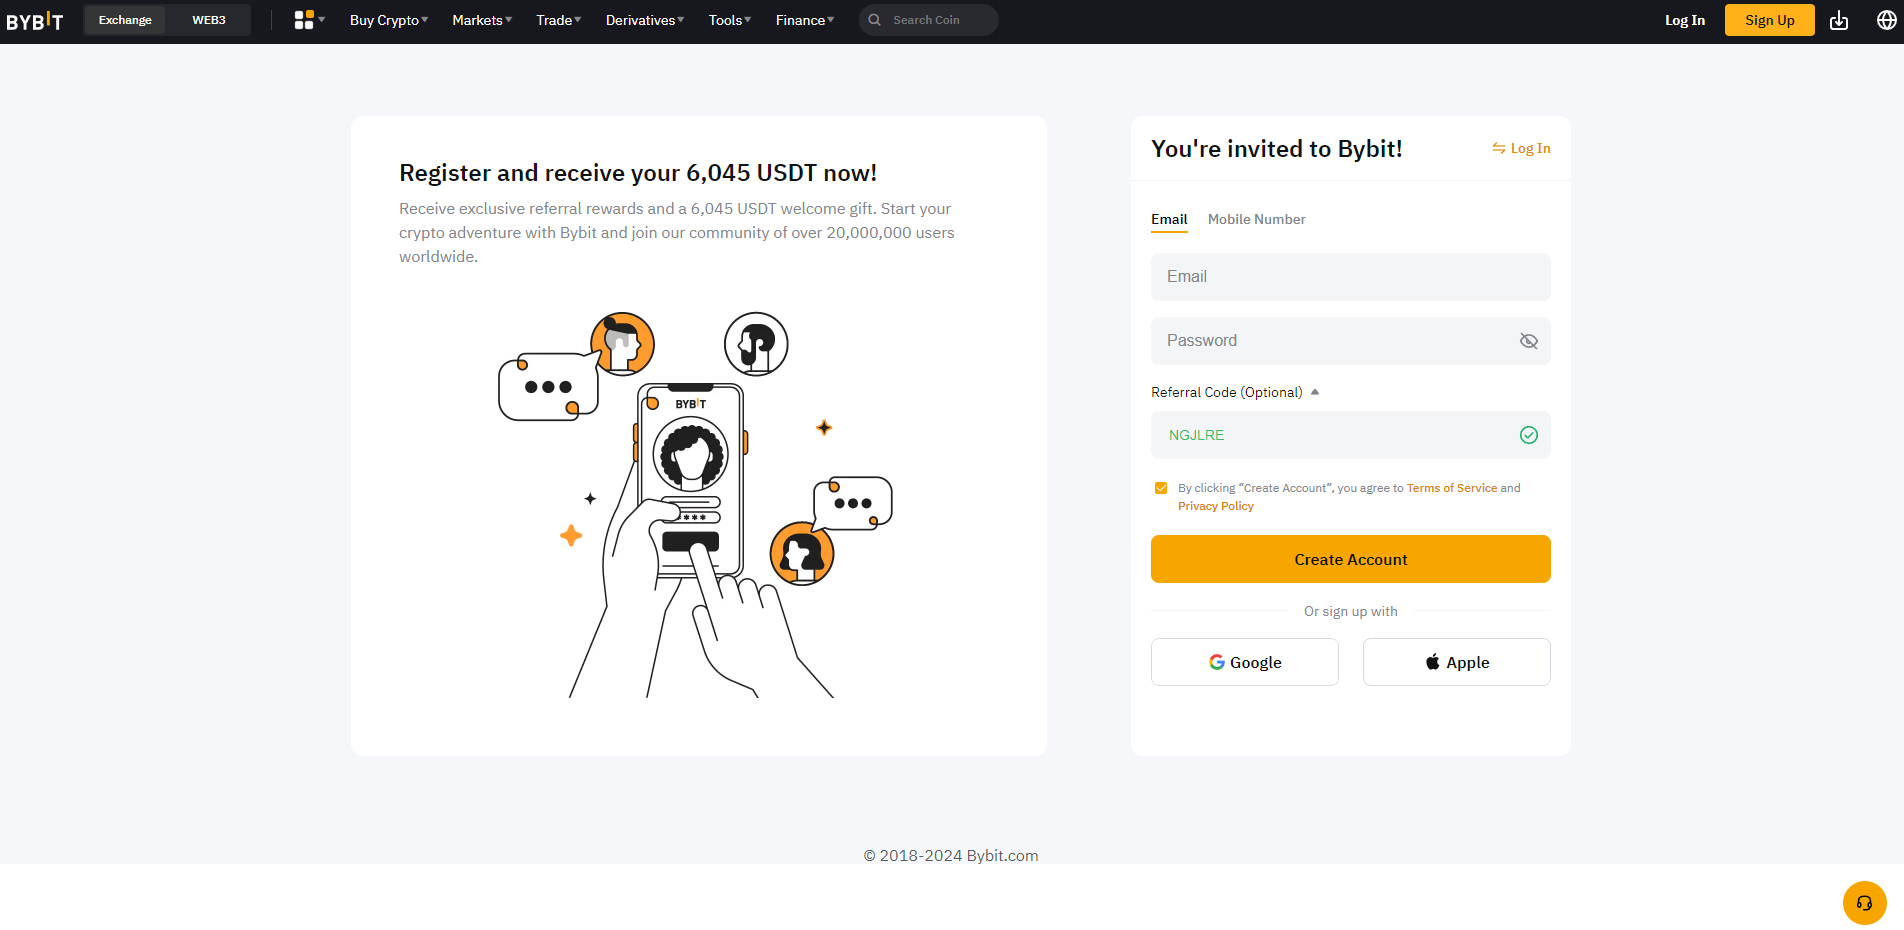
Task: Click the search magnifier icon
Action: (875, 20)
